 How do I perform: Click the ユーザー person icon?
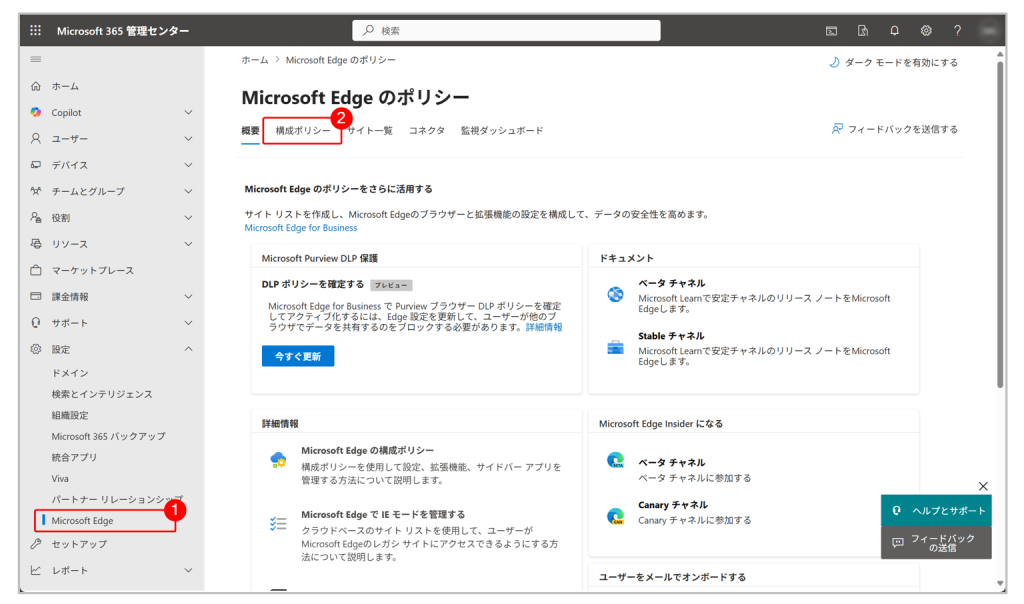(36, 138)
